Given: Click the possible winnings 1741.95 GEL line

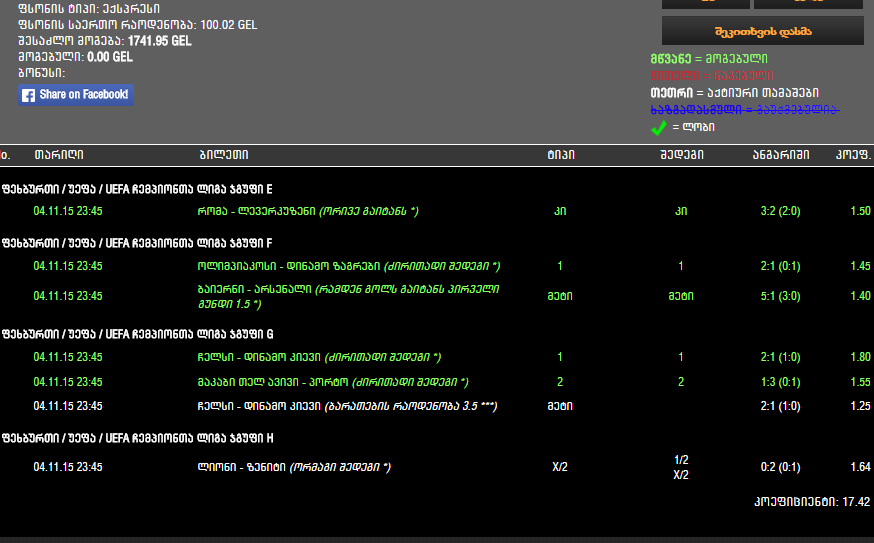Looking at the screenshot, I should point(105,41).
